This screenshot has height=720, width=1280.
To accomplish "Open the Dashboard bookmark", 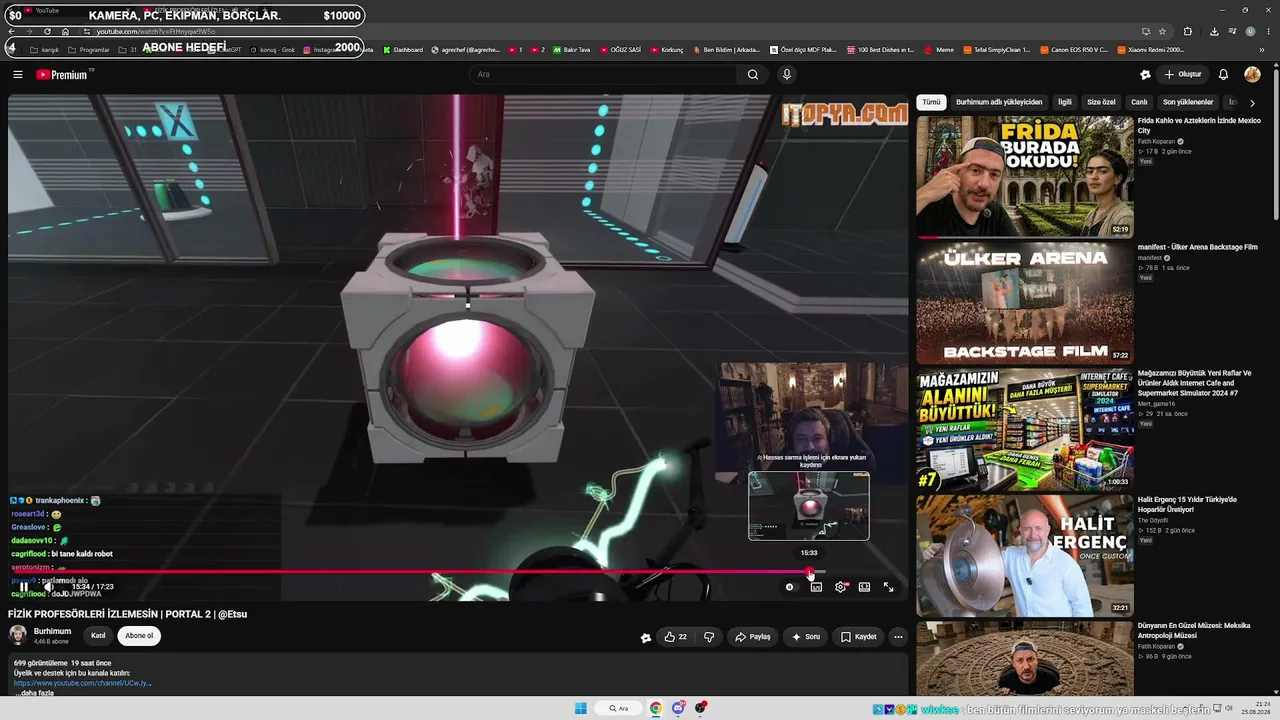I will (x=402, y=49).
